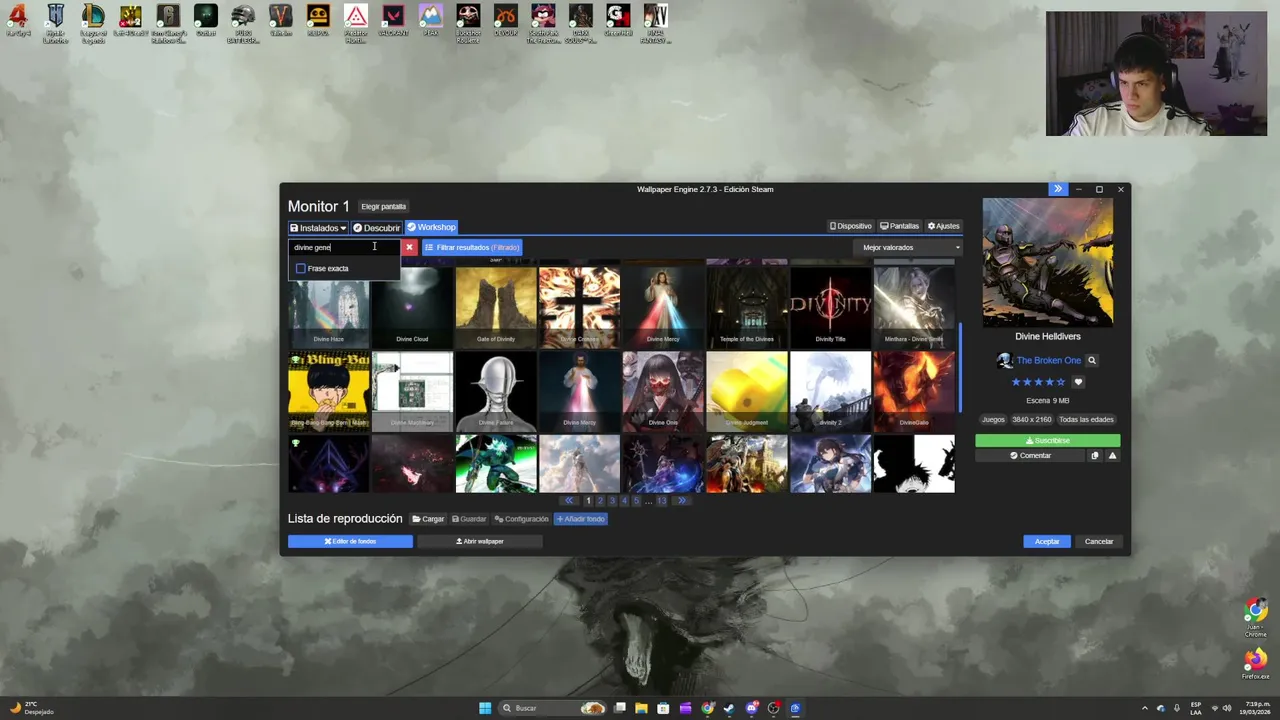
Task: Open the Left 4 Dead 2 desktop icon
Action: tap(130, 21)
